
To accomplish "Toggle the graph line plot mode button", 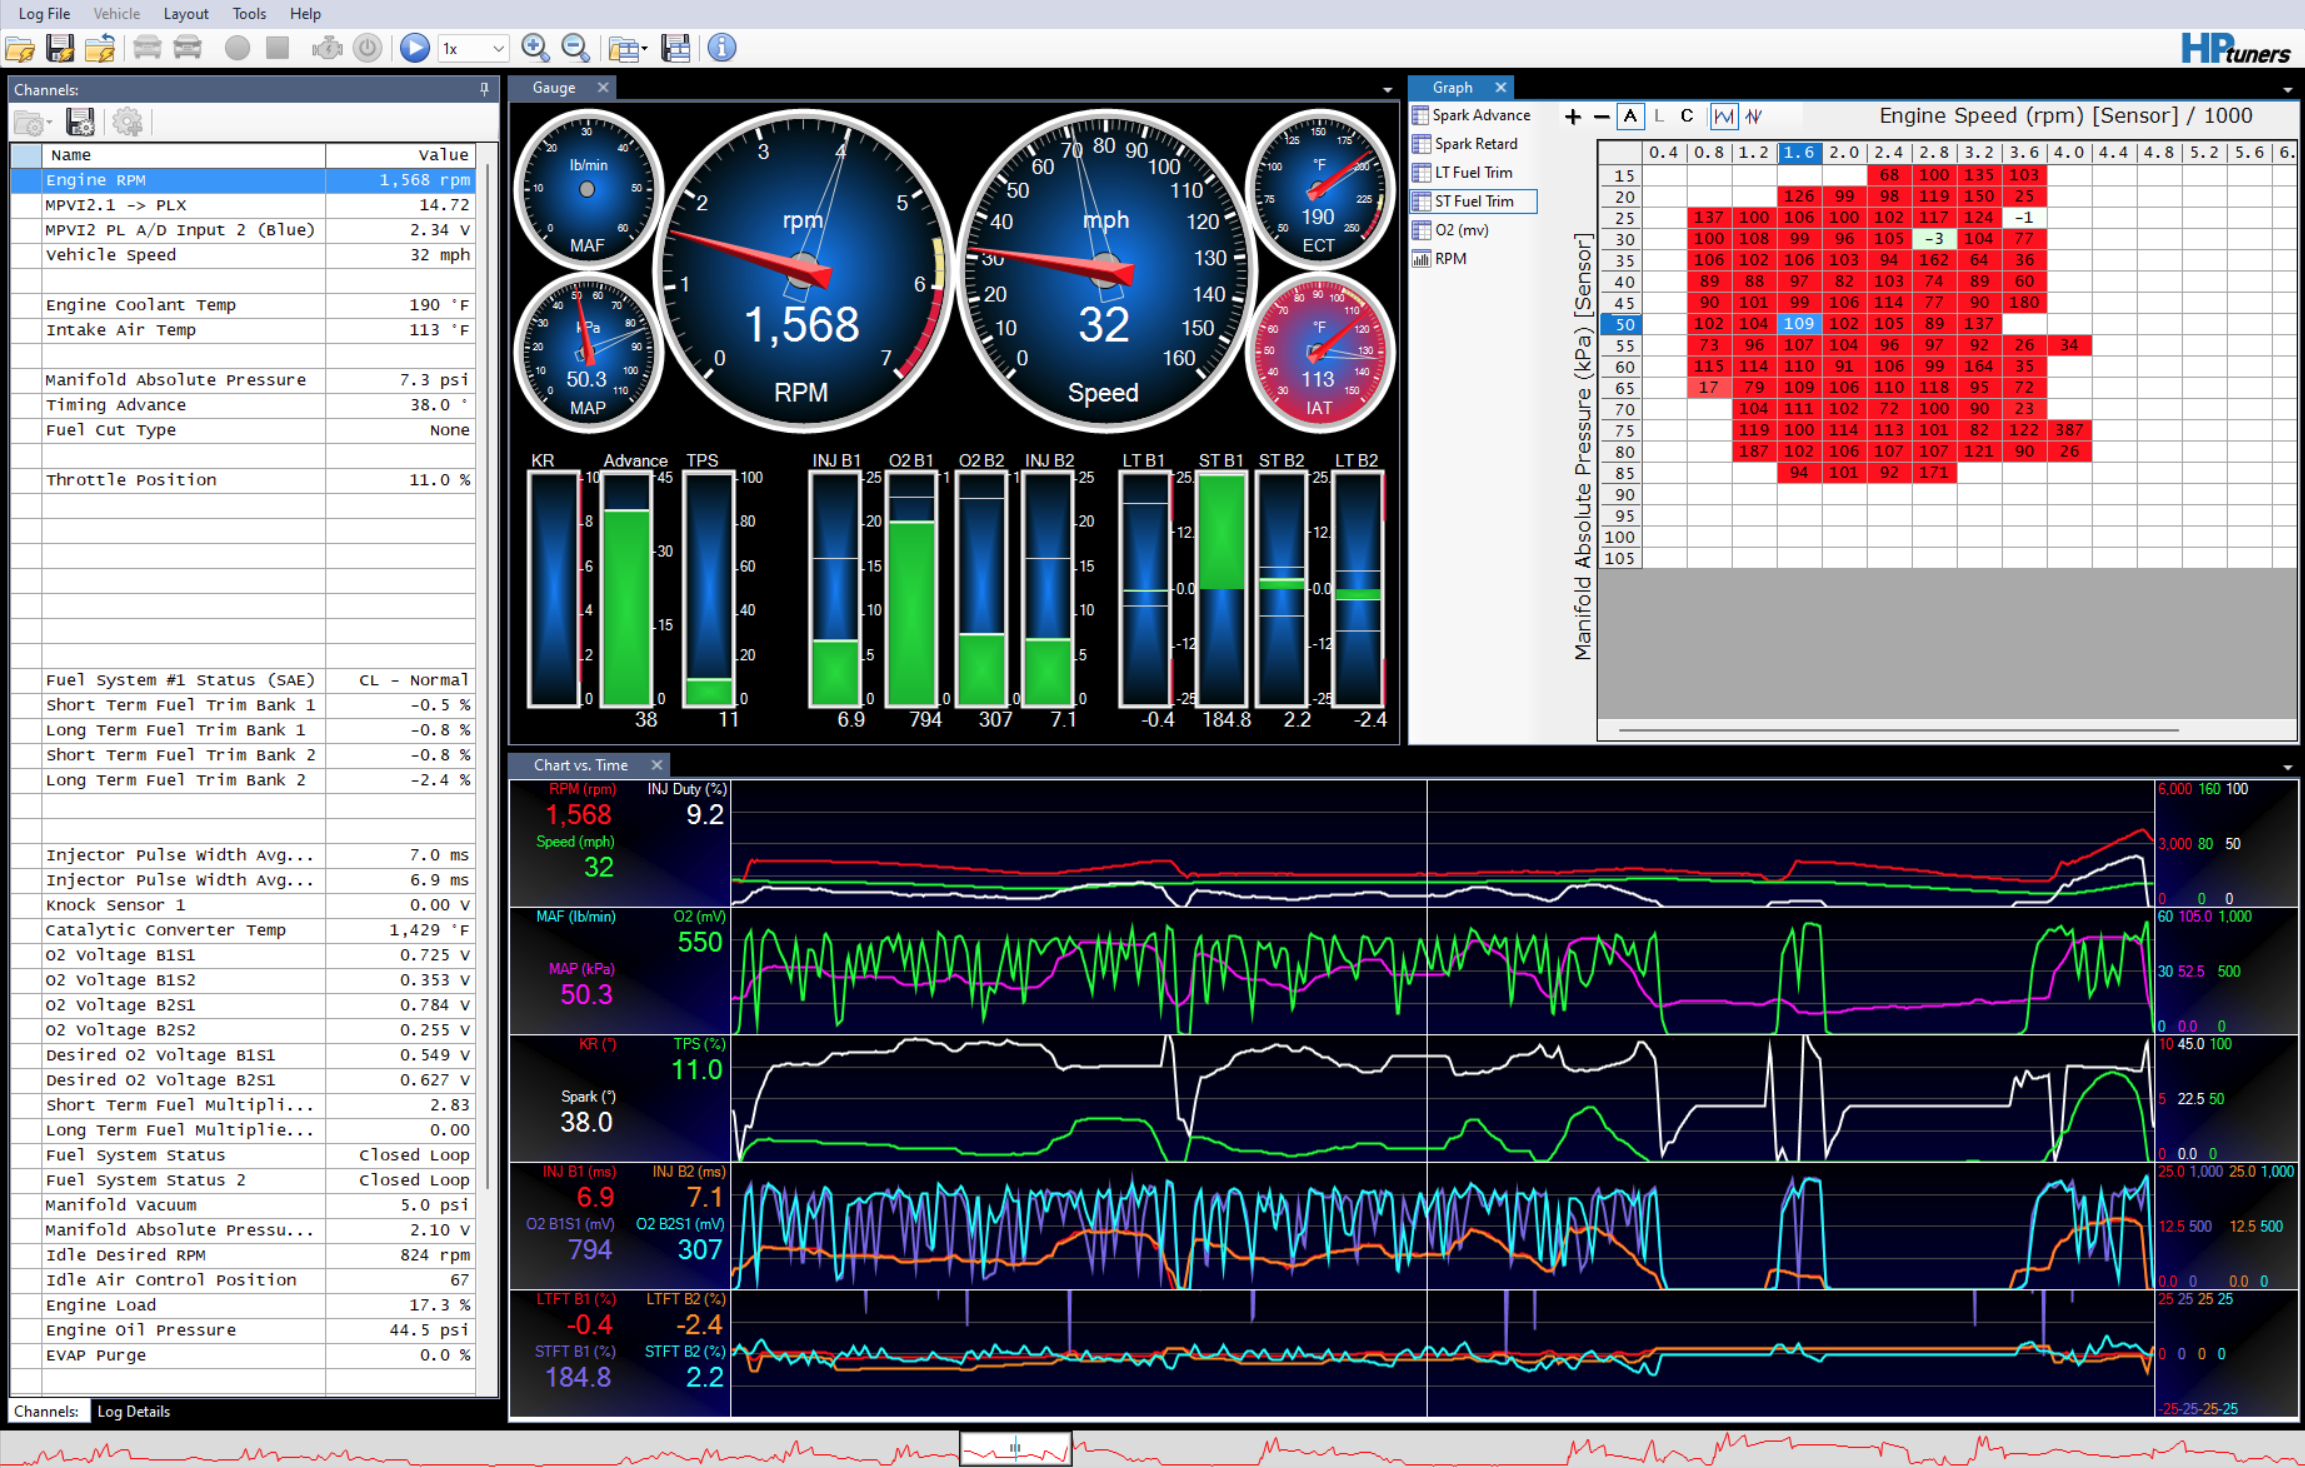I will (x=1724, y=116).
